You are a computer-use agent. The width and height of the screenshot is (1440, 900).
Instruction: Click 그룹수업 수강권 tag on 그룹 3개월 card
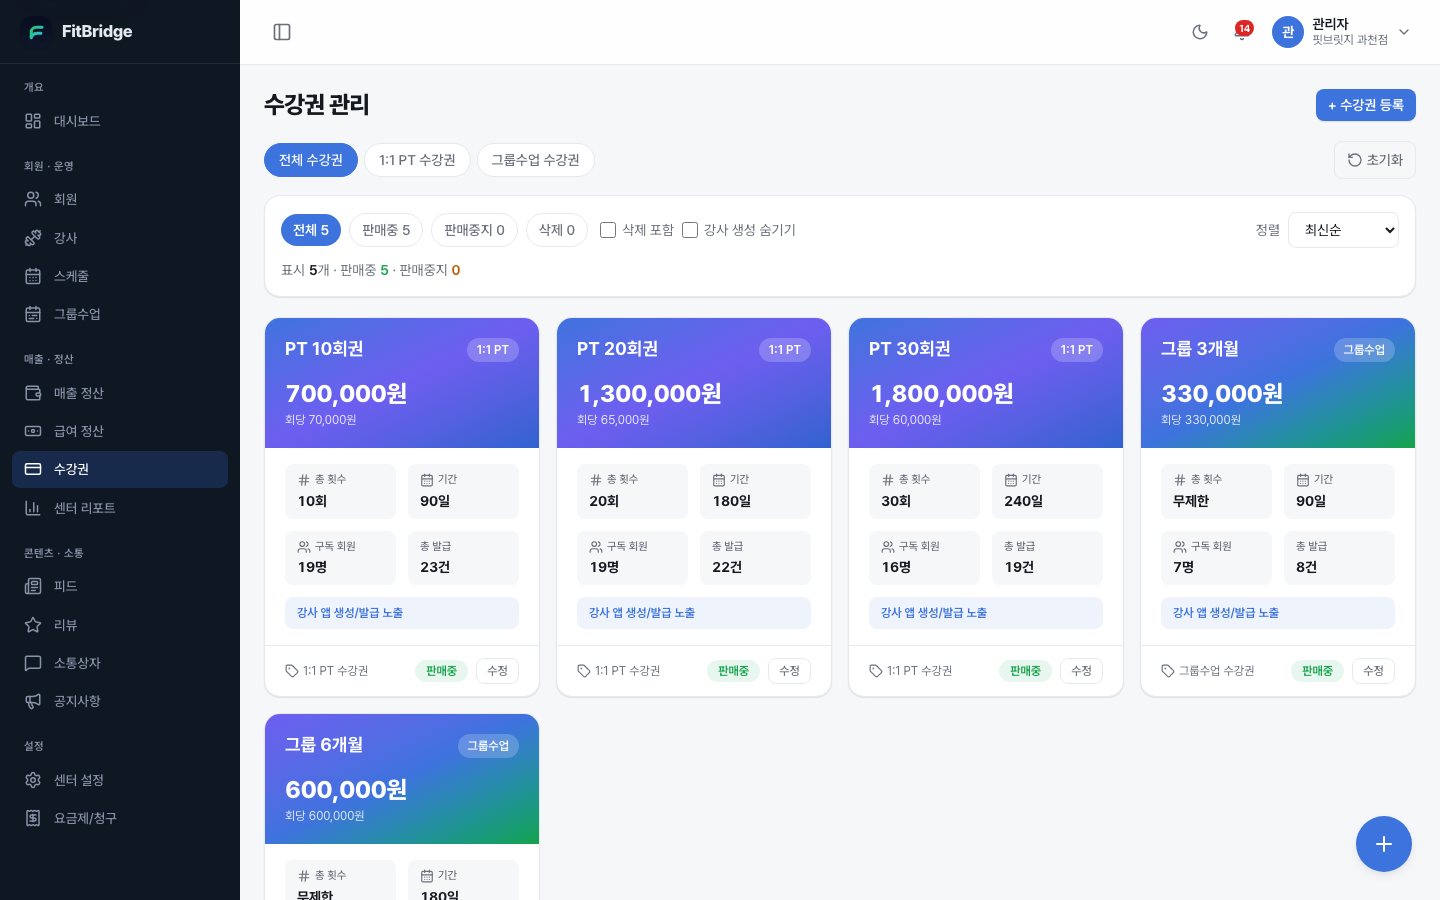point(1208,671)
